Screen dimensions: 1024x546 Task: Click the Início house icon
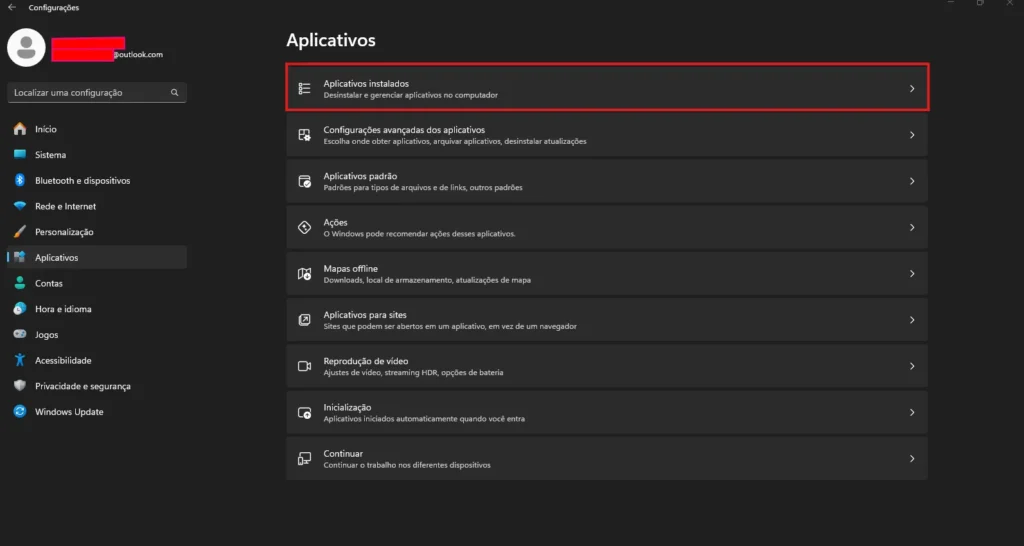coord(20,129)
